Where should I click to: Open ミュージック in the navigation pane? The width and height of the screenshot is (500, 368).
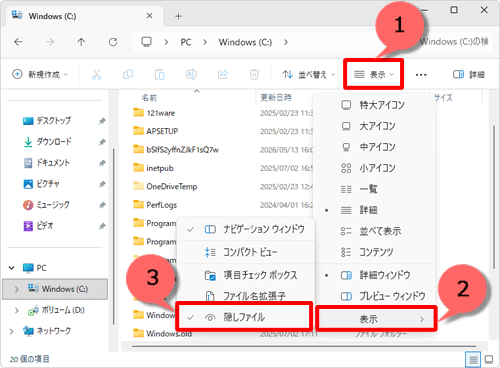(x=53, y=205)
